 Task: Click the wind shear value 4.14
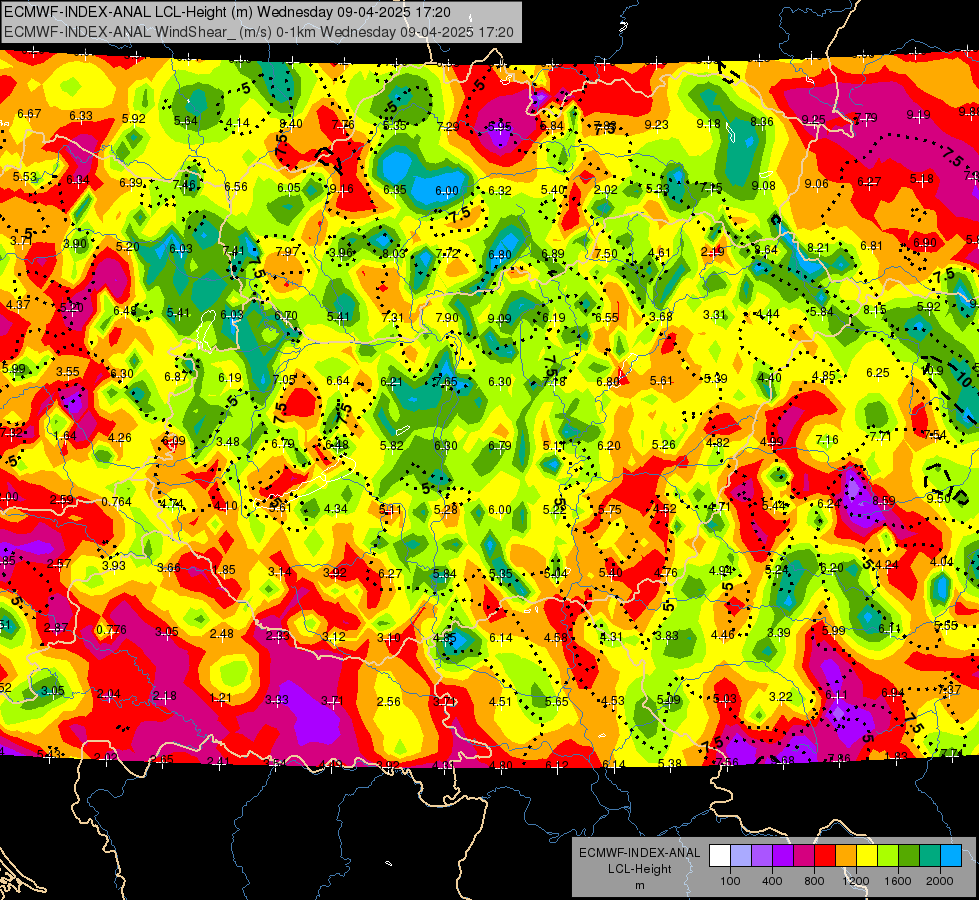[x=237, y=123]
